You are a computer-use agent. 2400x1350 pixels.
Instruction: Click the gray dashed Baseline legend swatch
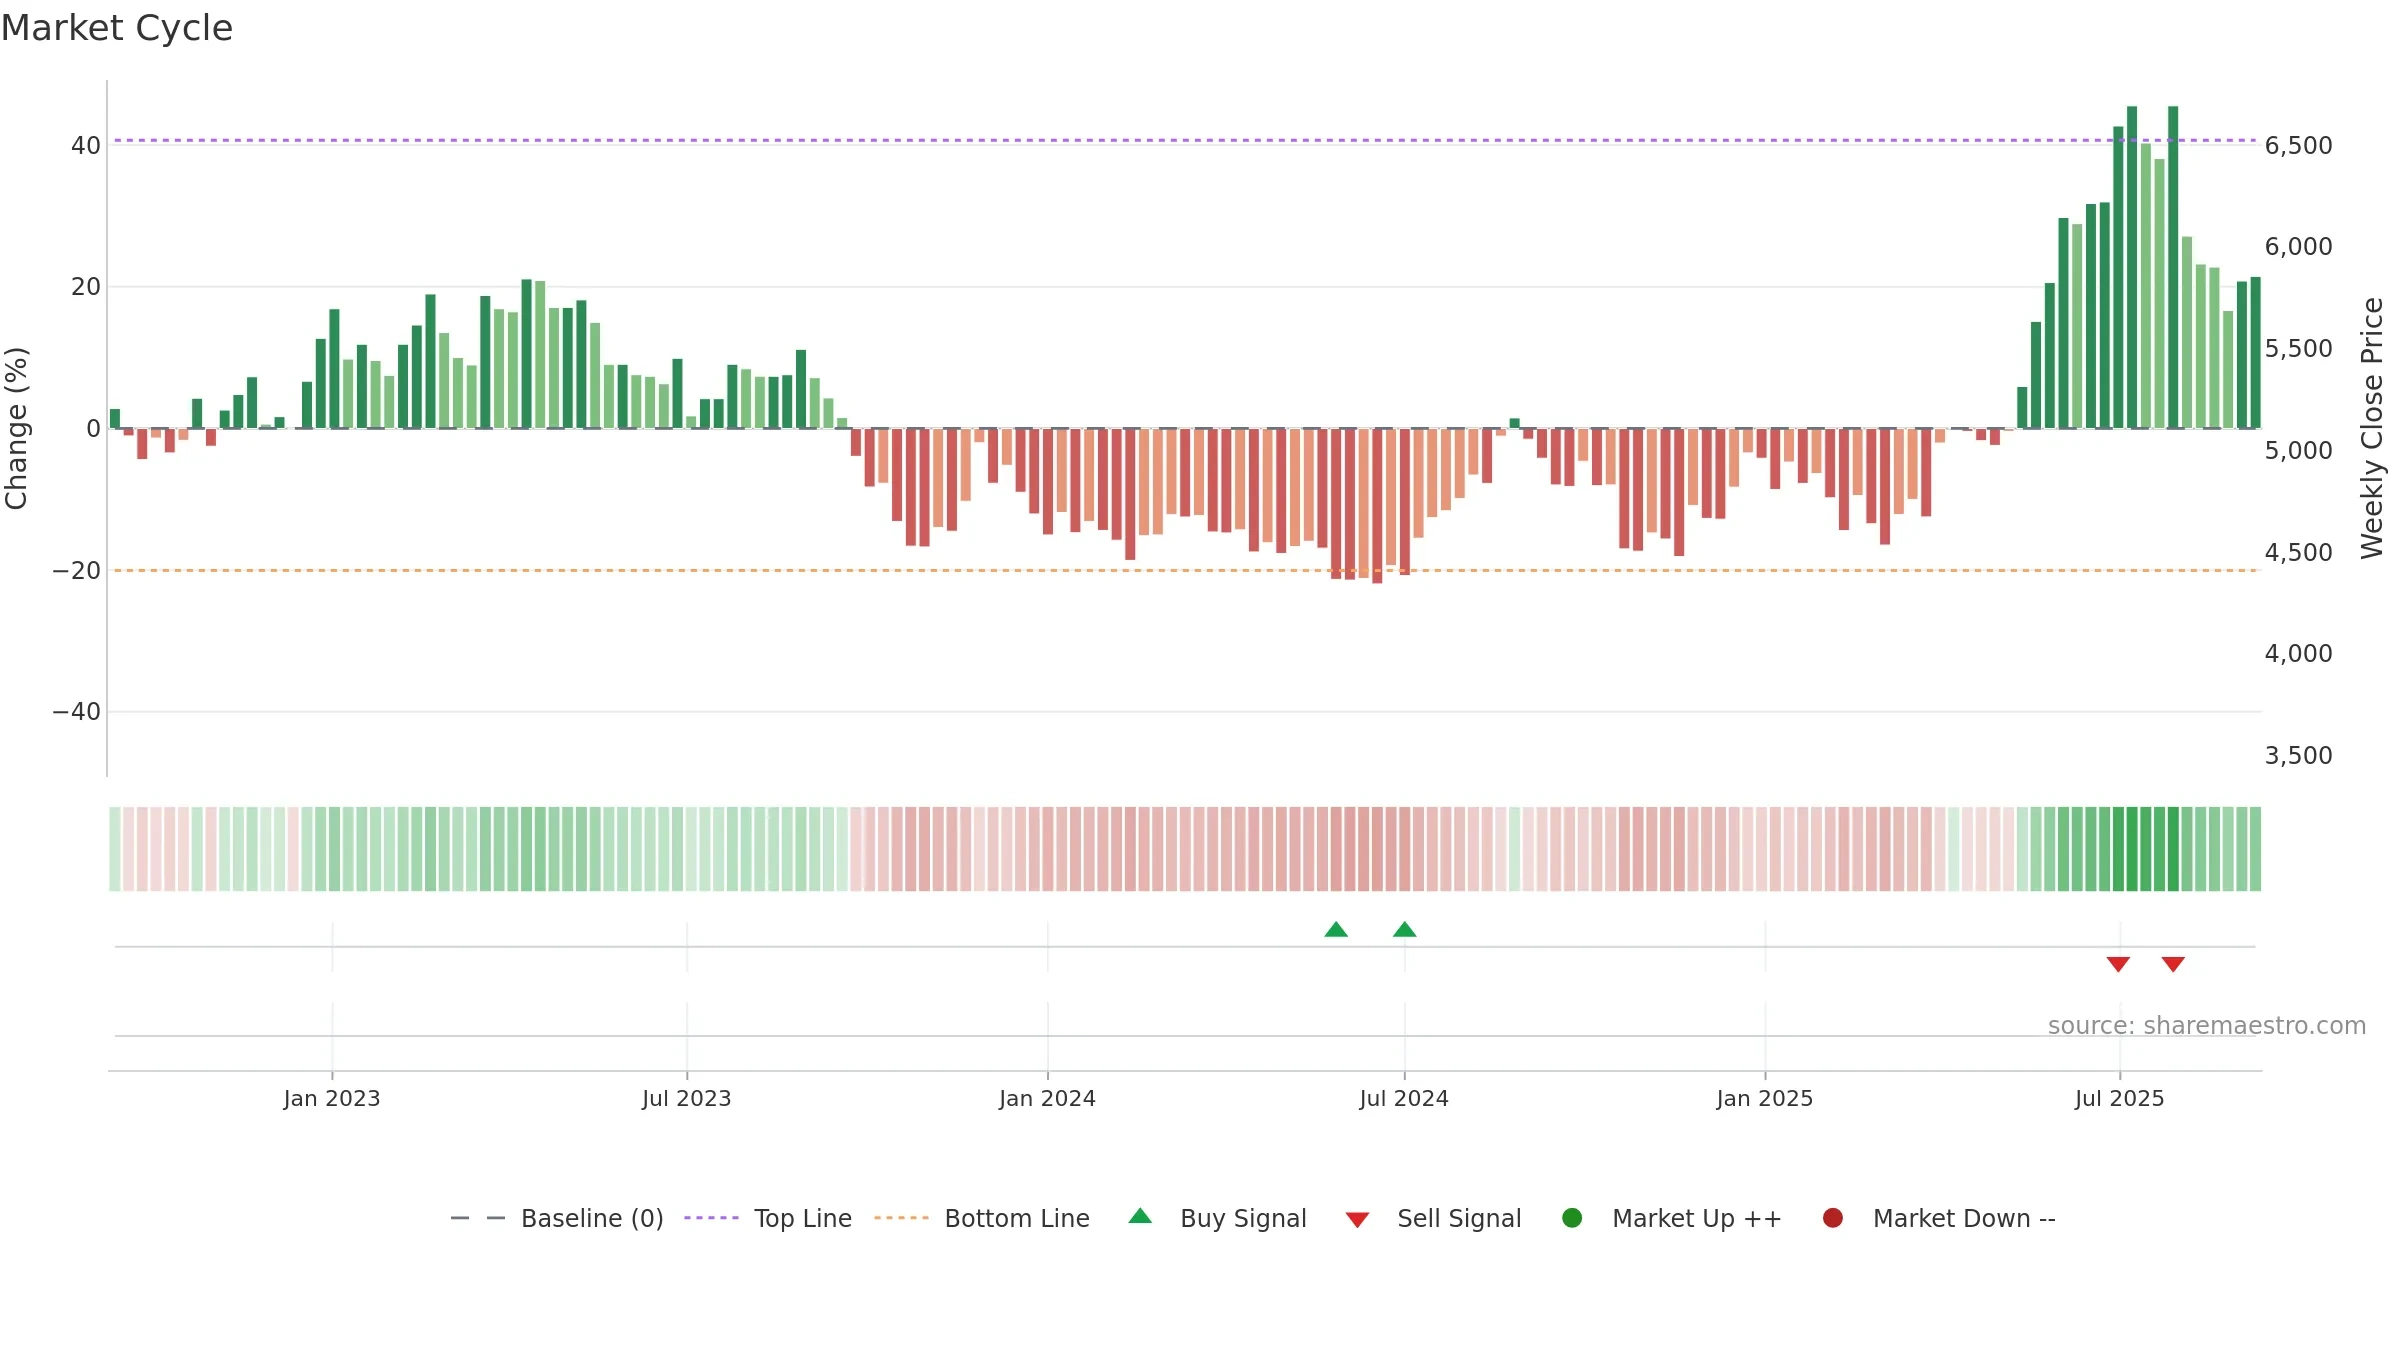coord(478,1218)
